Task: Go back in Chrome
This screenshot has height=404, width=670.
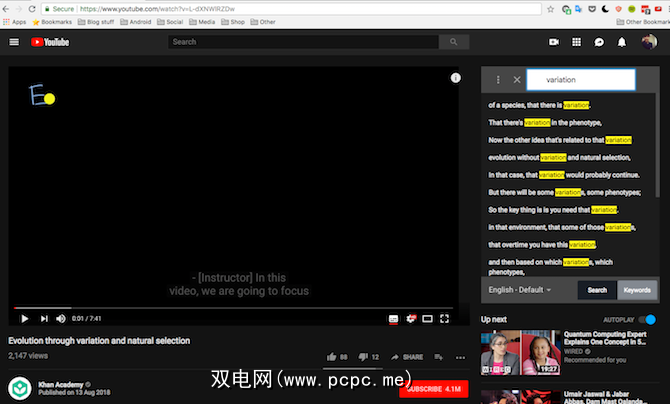Action: (x=6, y=9)
